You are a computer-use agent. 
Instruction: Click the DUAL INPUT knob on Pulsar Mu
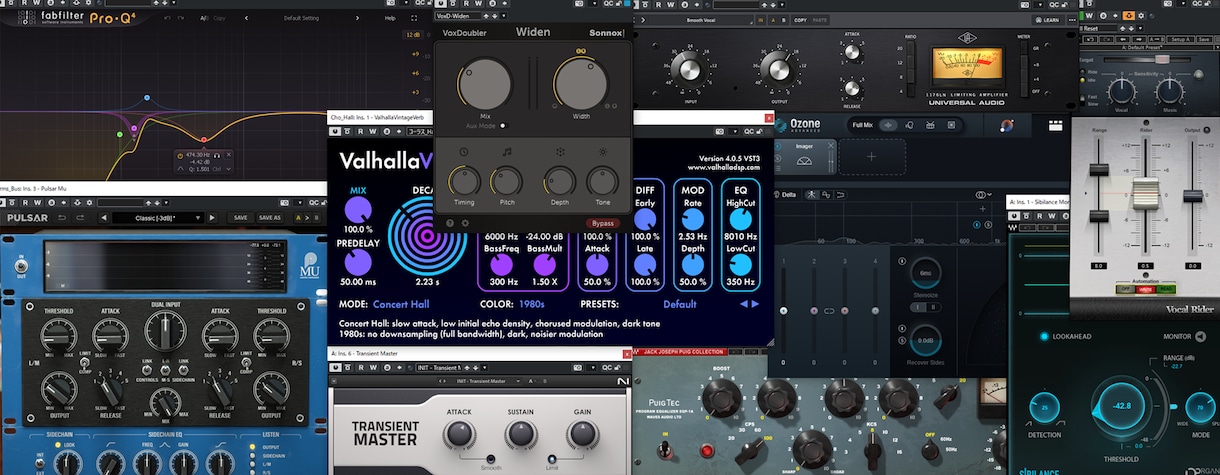[166, 329]
